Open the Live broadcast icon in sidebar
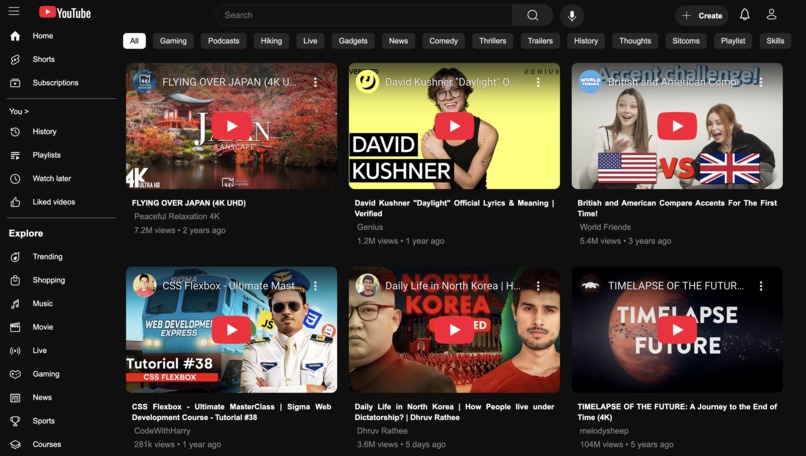Image resolution: width=806 pixels, height=456 pixels. 15,351
